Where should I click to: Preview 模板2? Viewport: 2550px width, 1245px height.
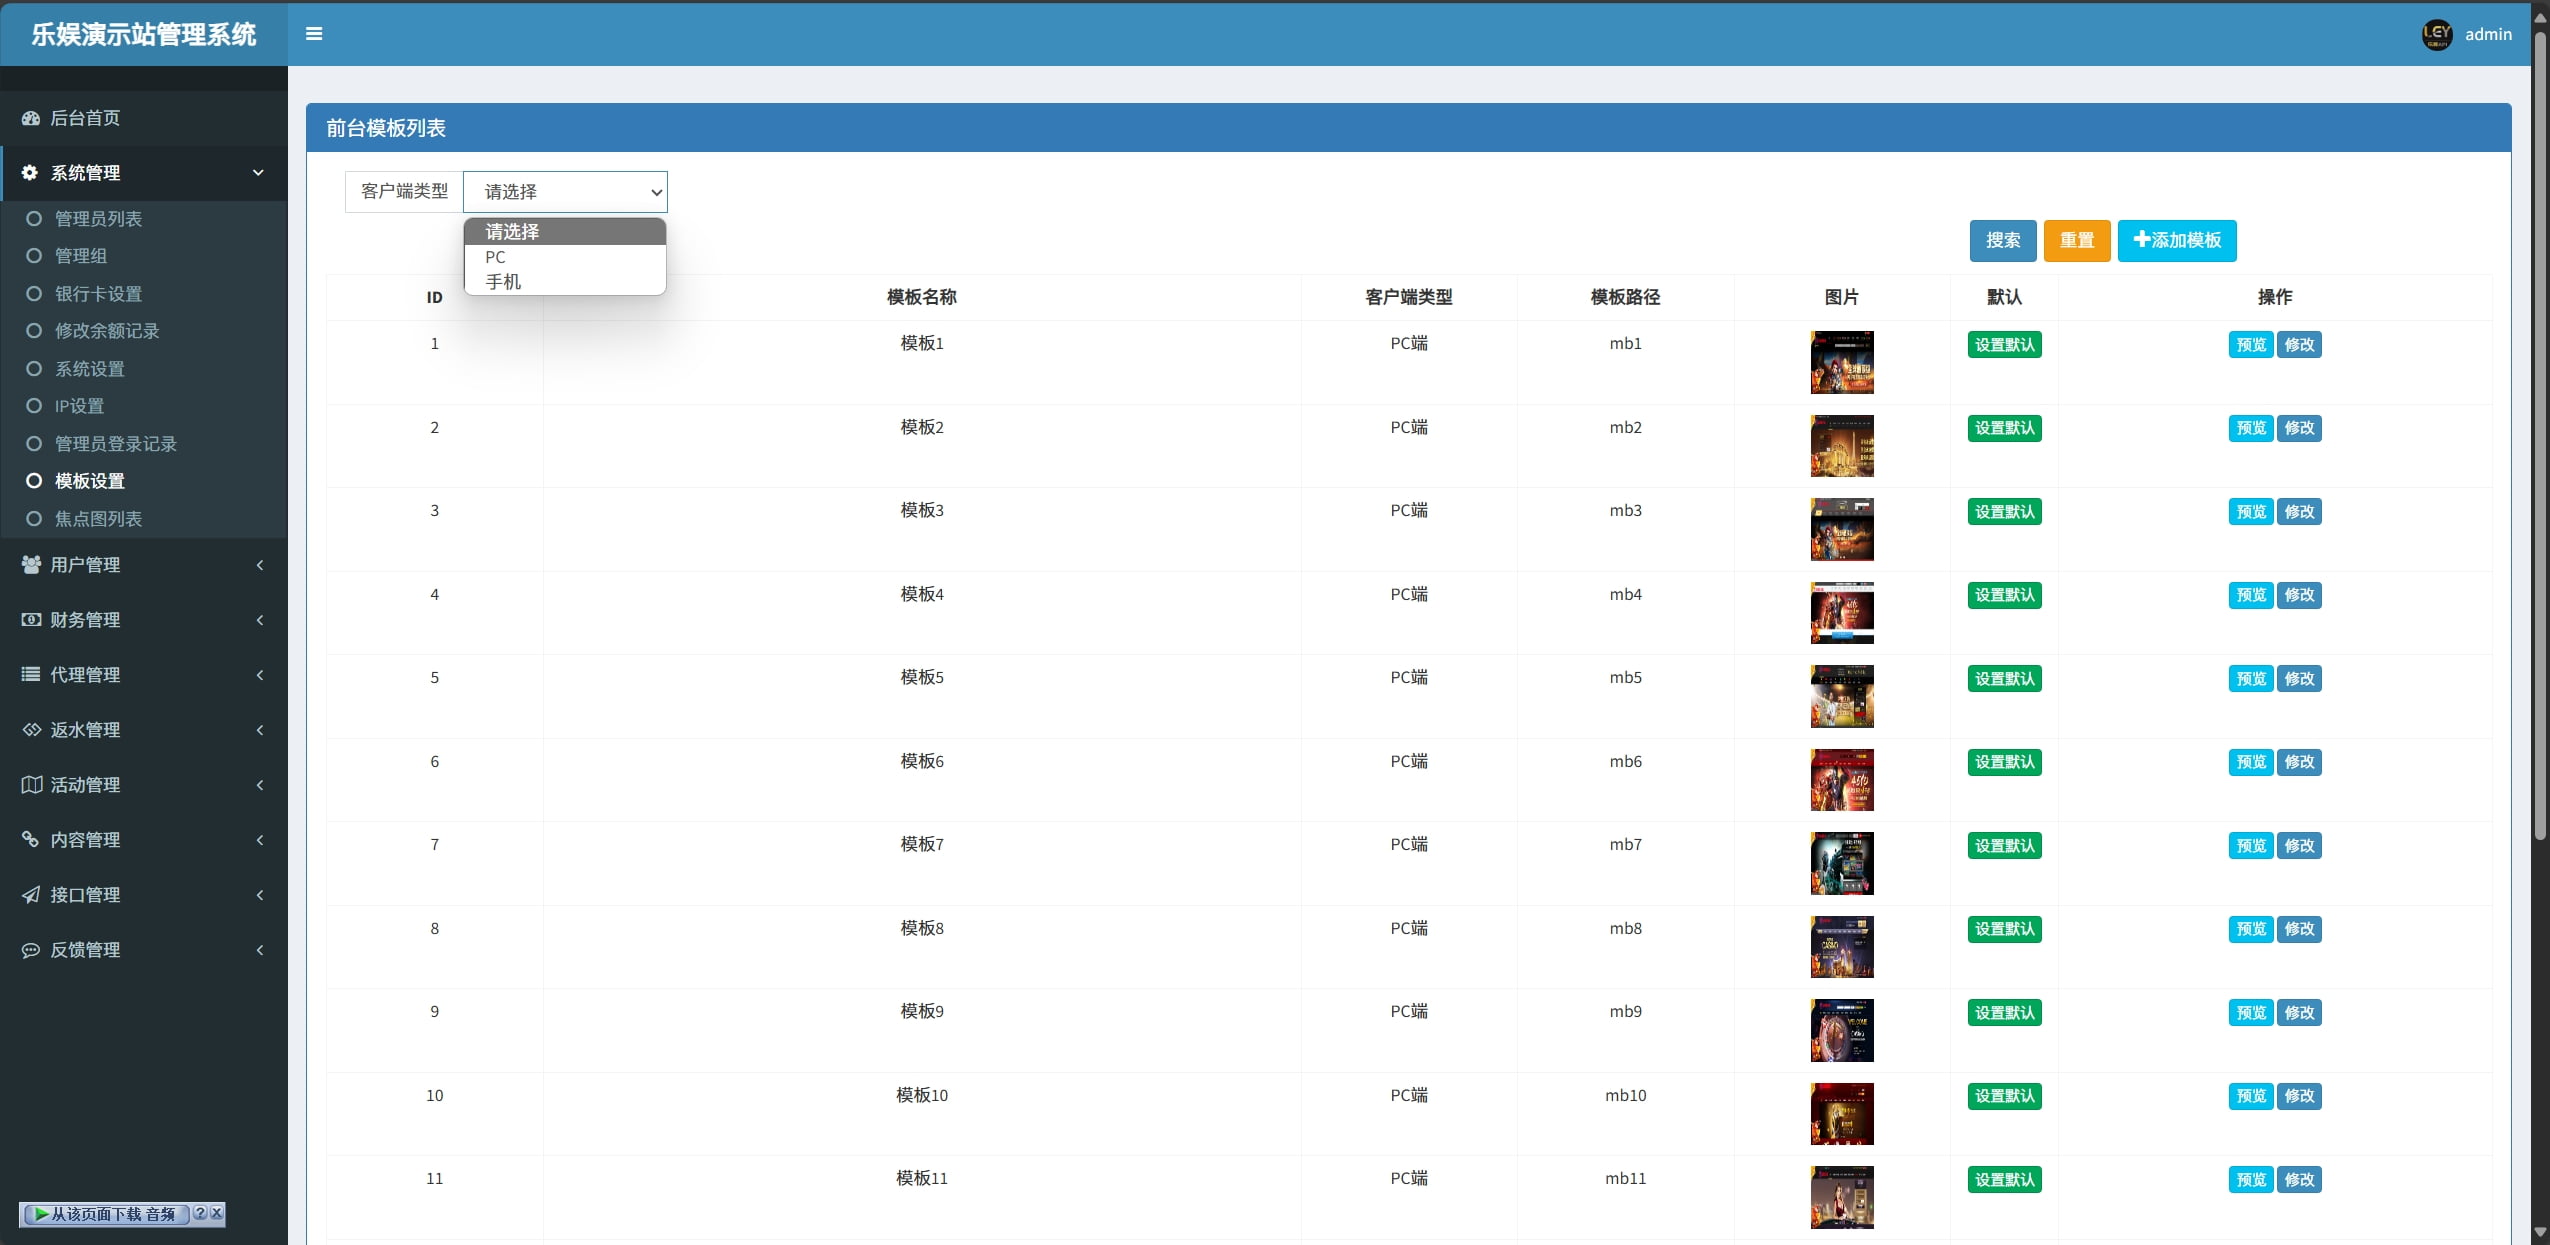[2251, 428]
